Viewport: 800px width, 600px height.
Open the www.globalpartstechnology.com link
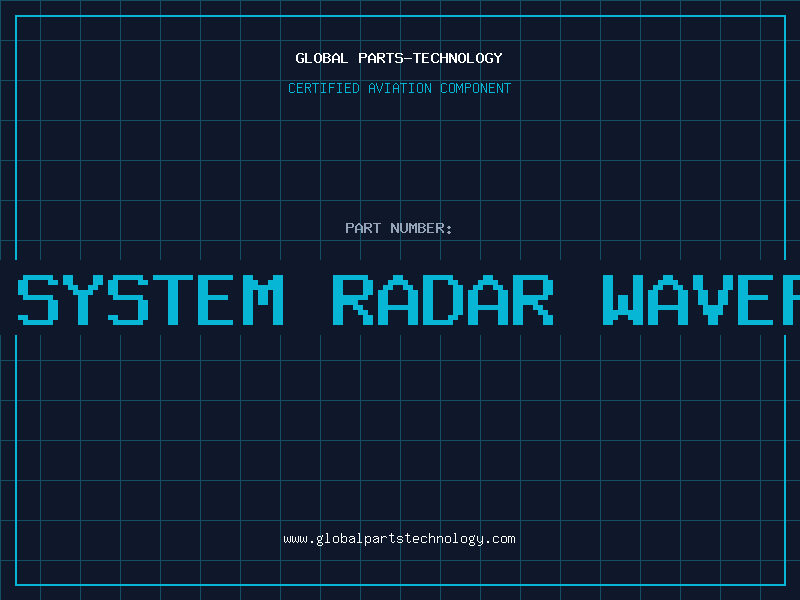pos(399,539)
